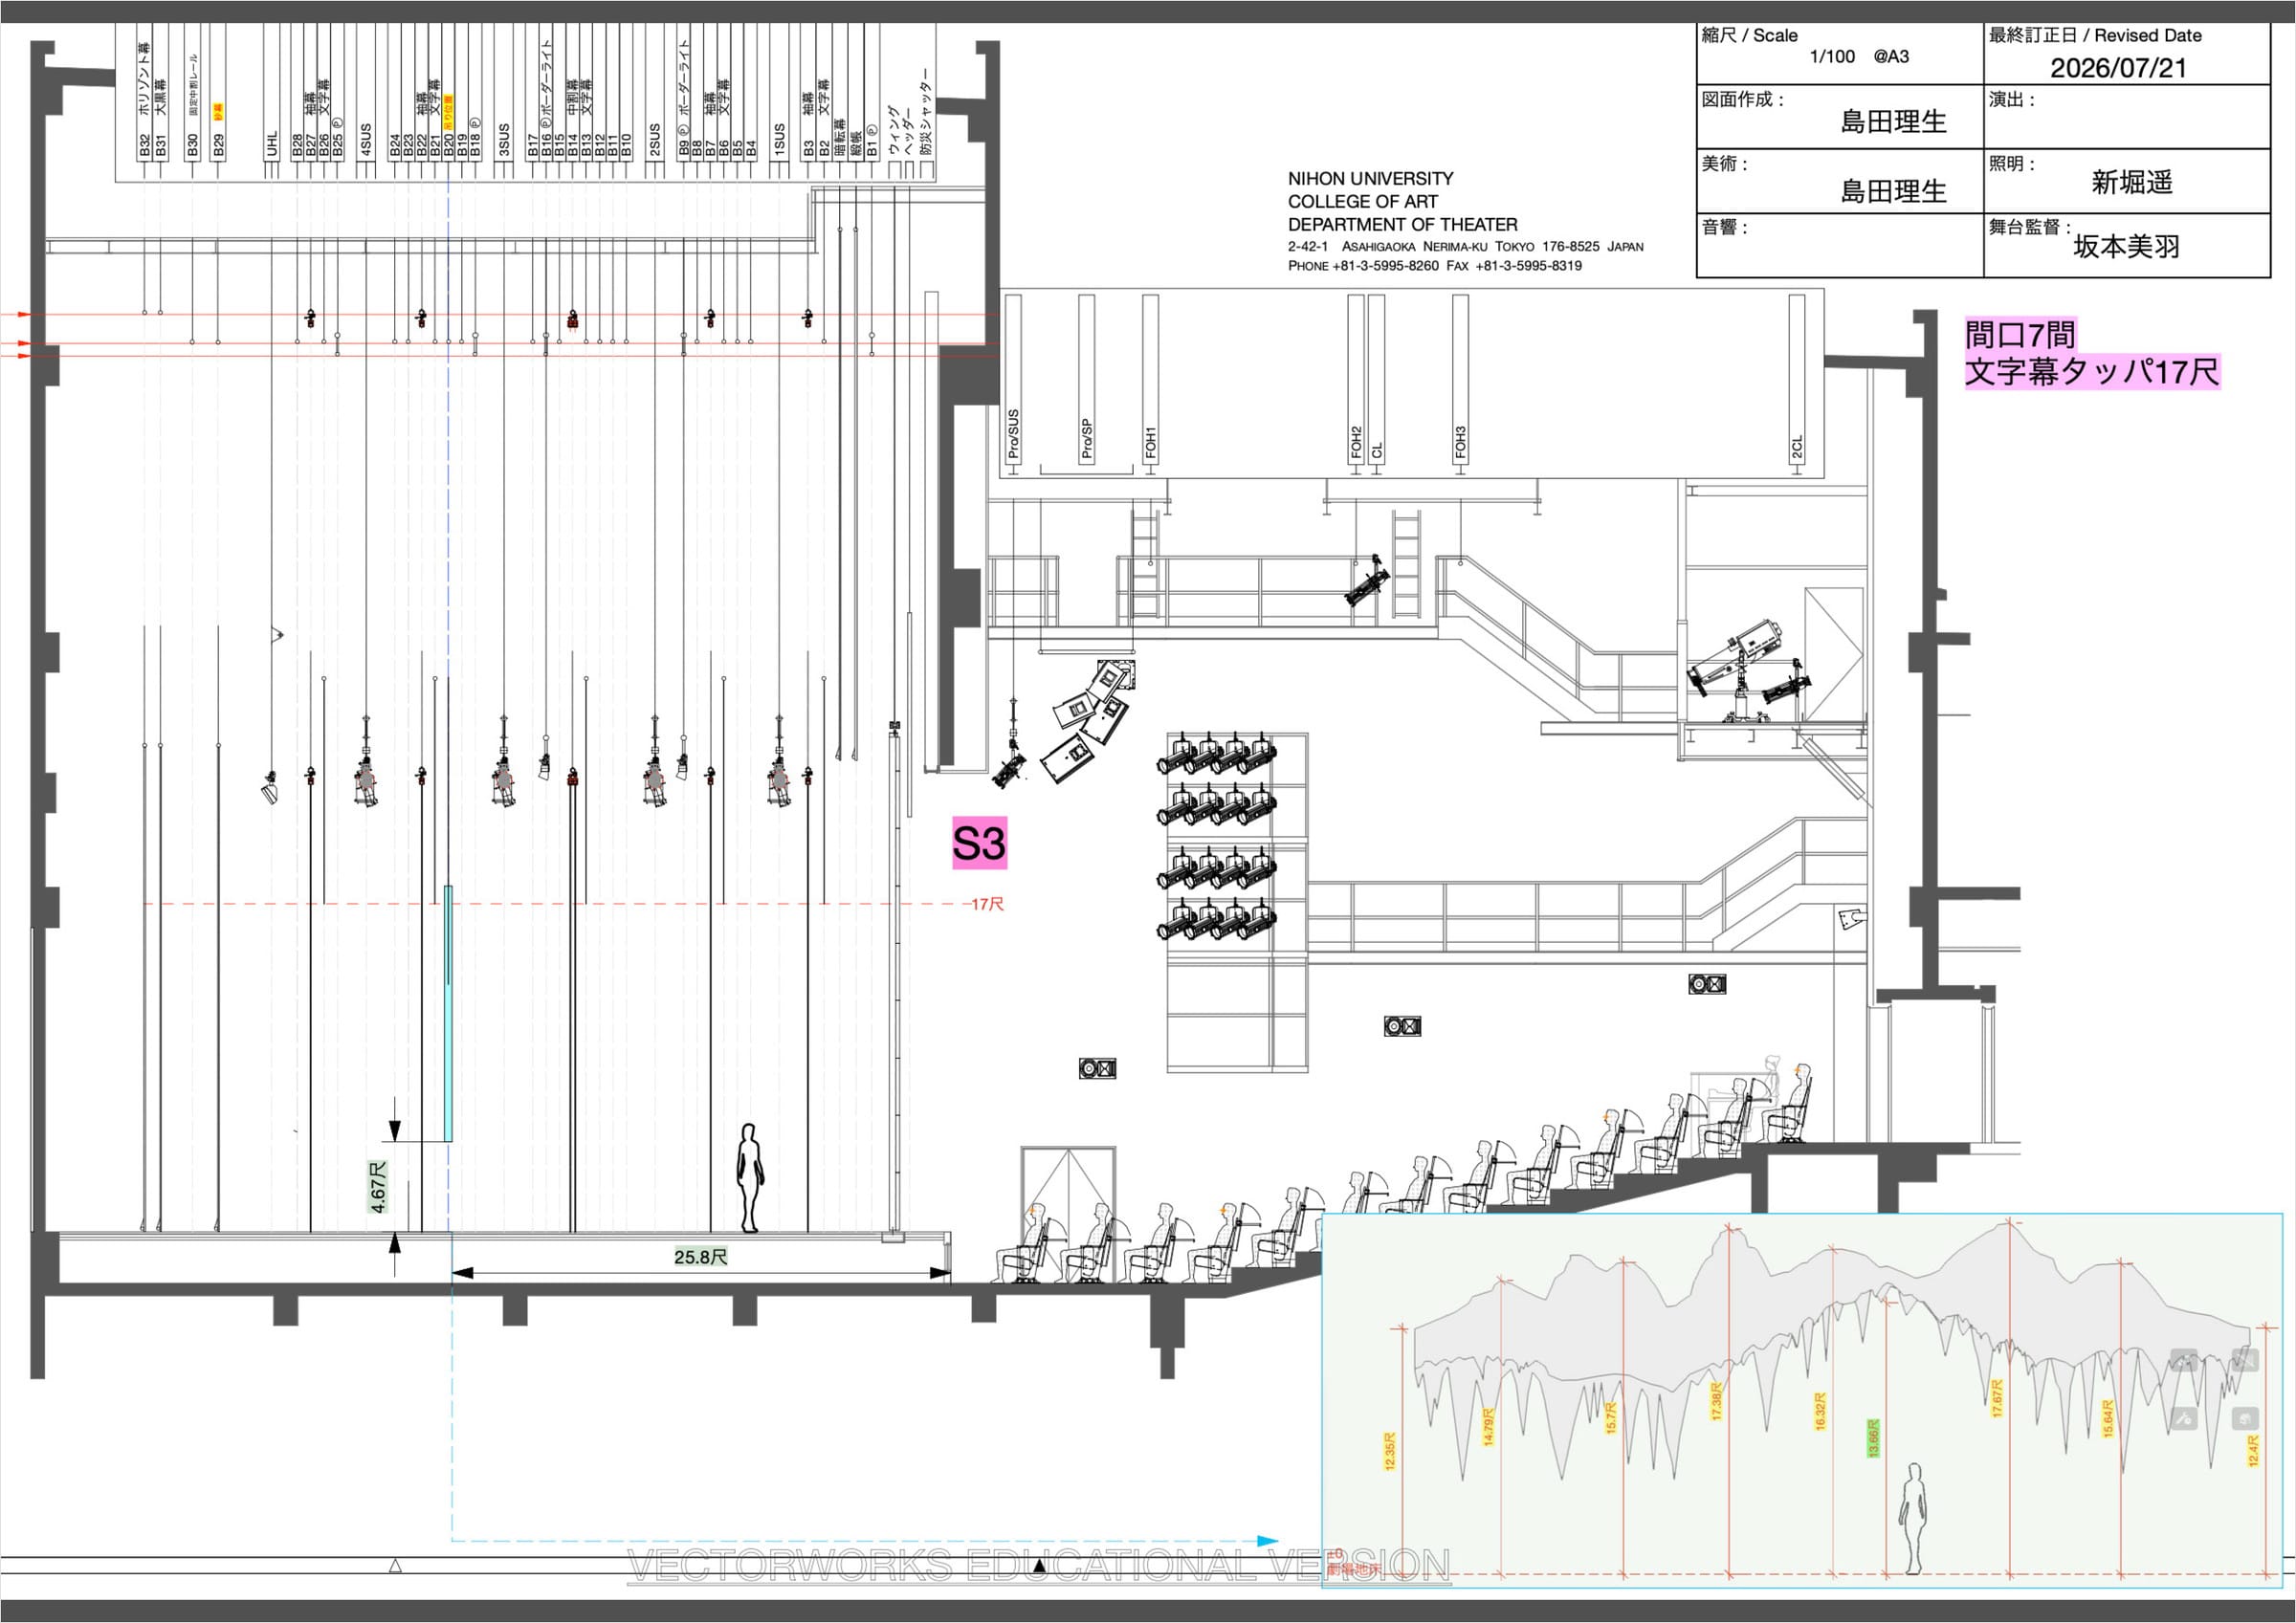Select the FOH3 label
The width and height of the screenshot is (2296, 1623).
[x=1460, y=443]
